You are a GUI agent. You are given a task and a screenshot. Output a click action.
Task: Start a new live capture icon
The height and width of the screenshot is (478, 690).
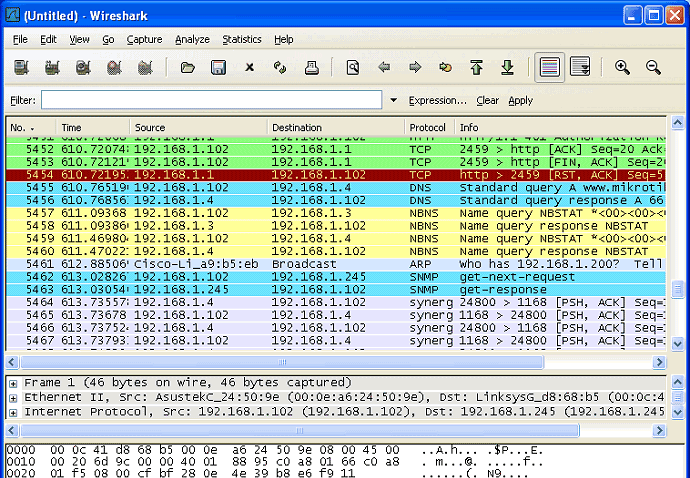tap(83, 67)
